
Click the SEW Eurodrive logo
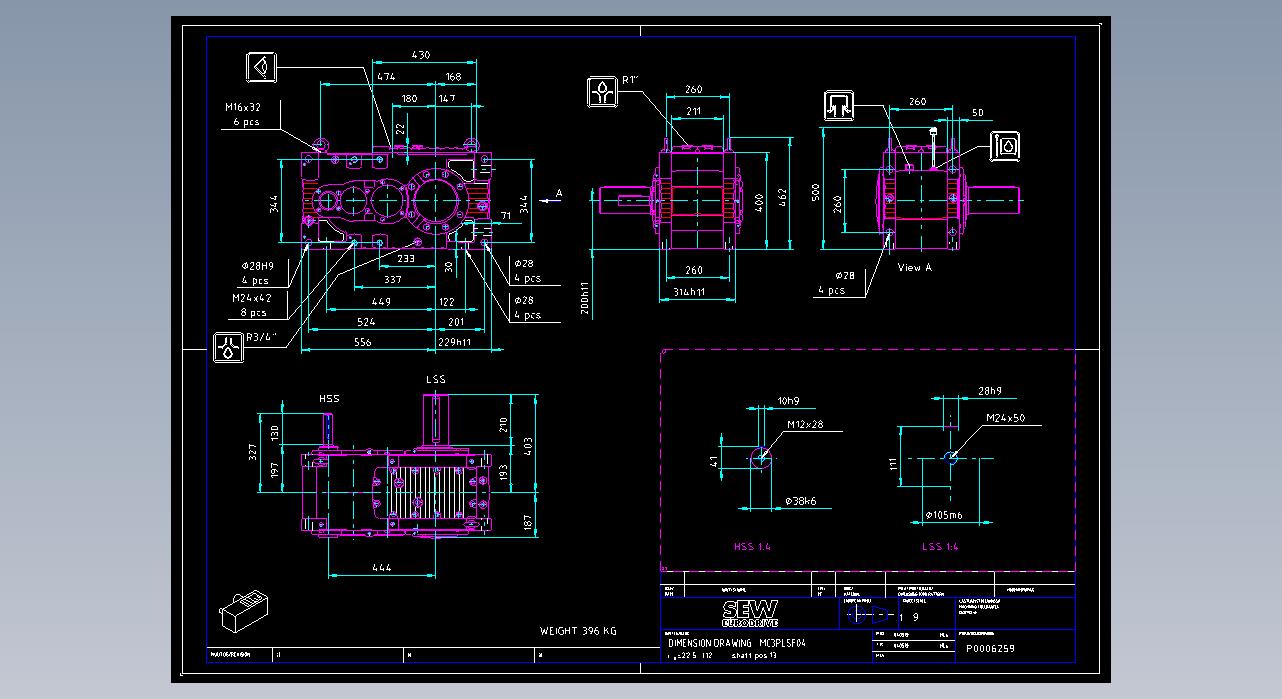[749, 613]
